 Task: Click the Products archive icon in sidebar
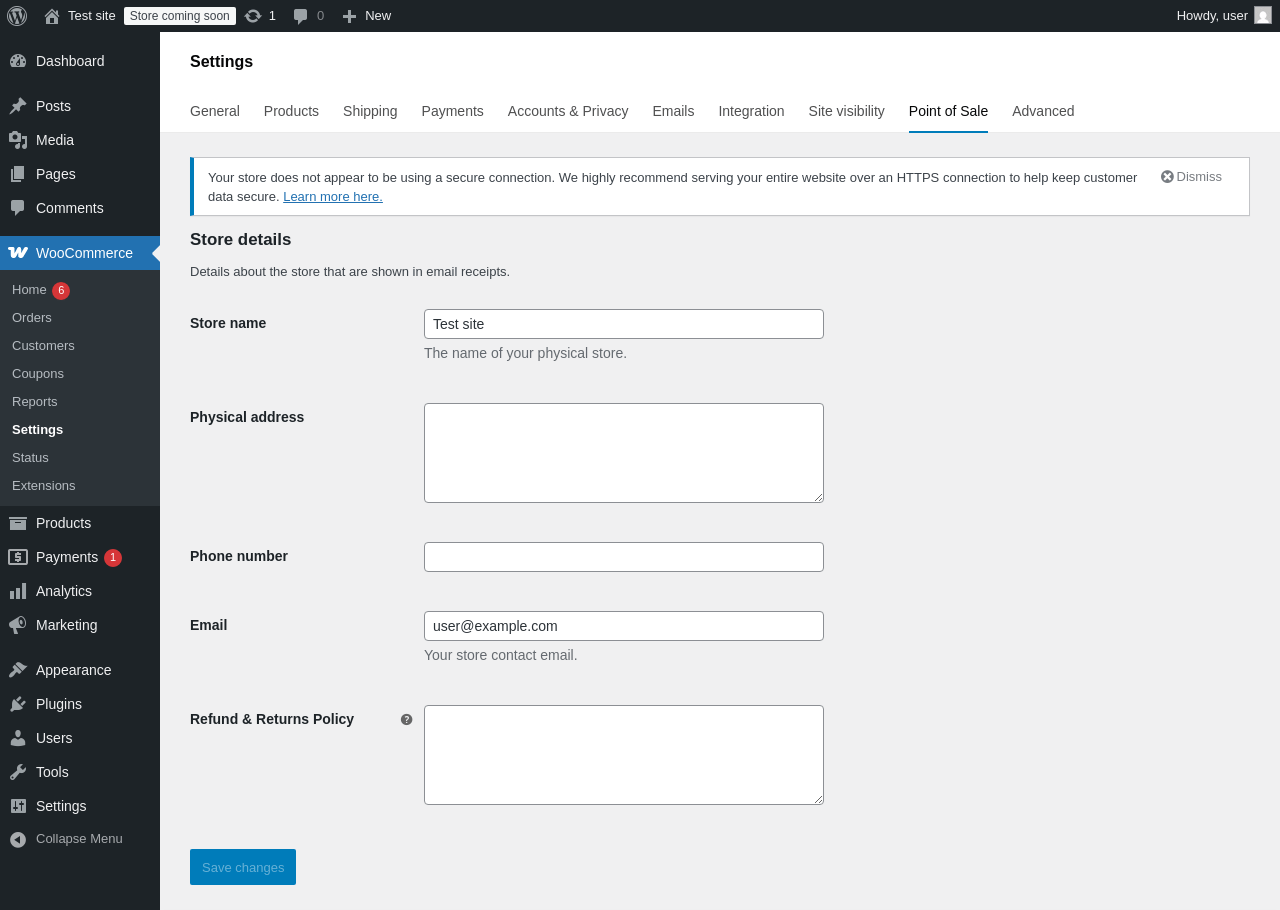coord(18,523)
